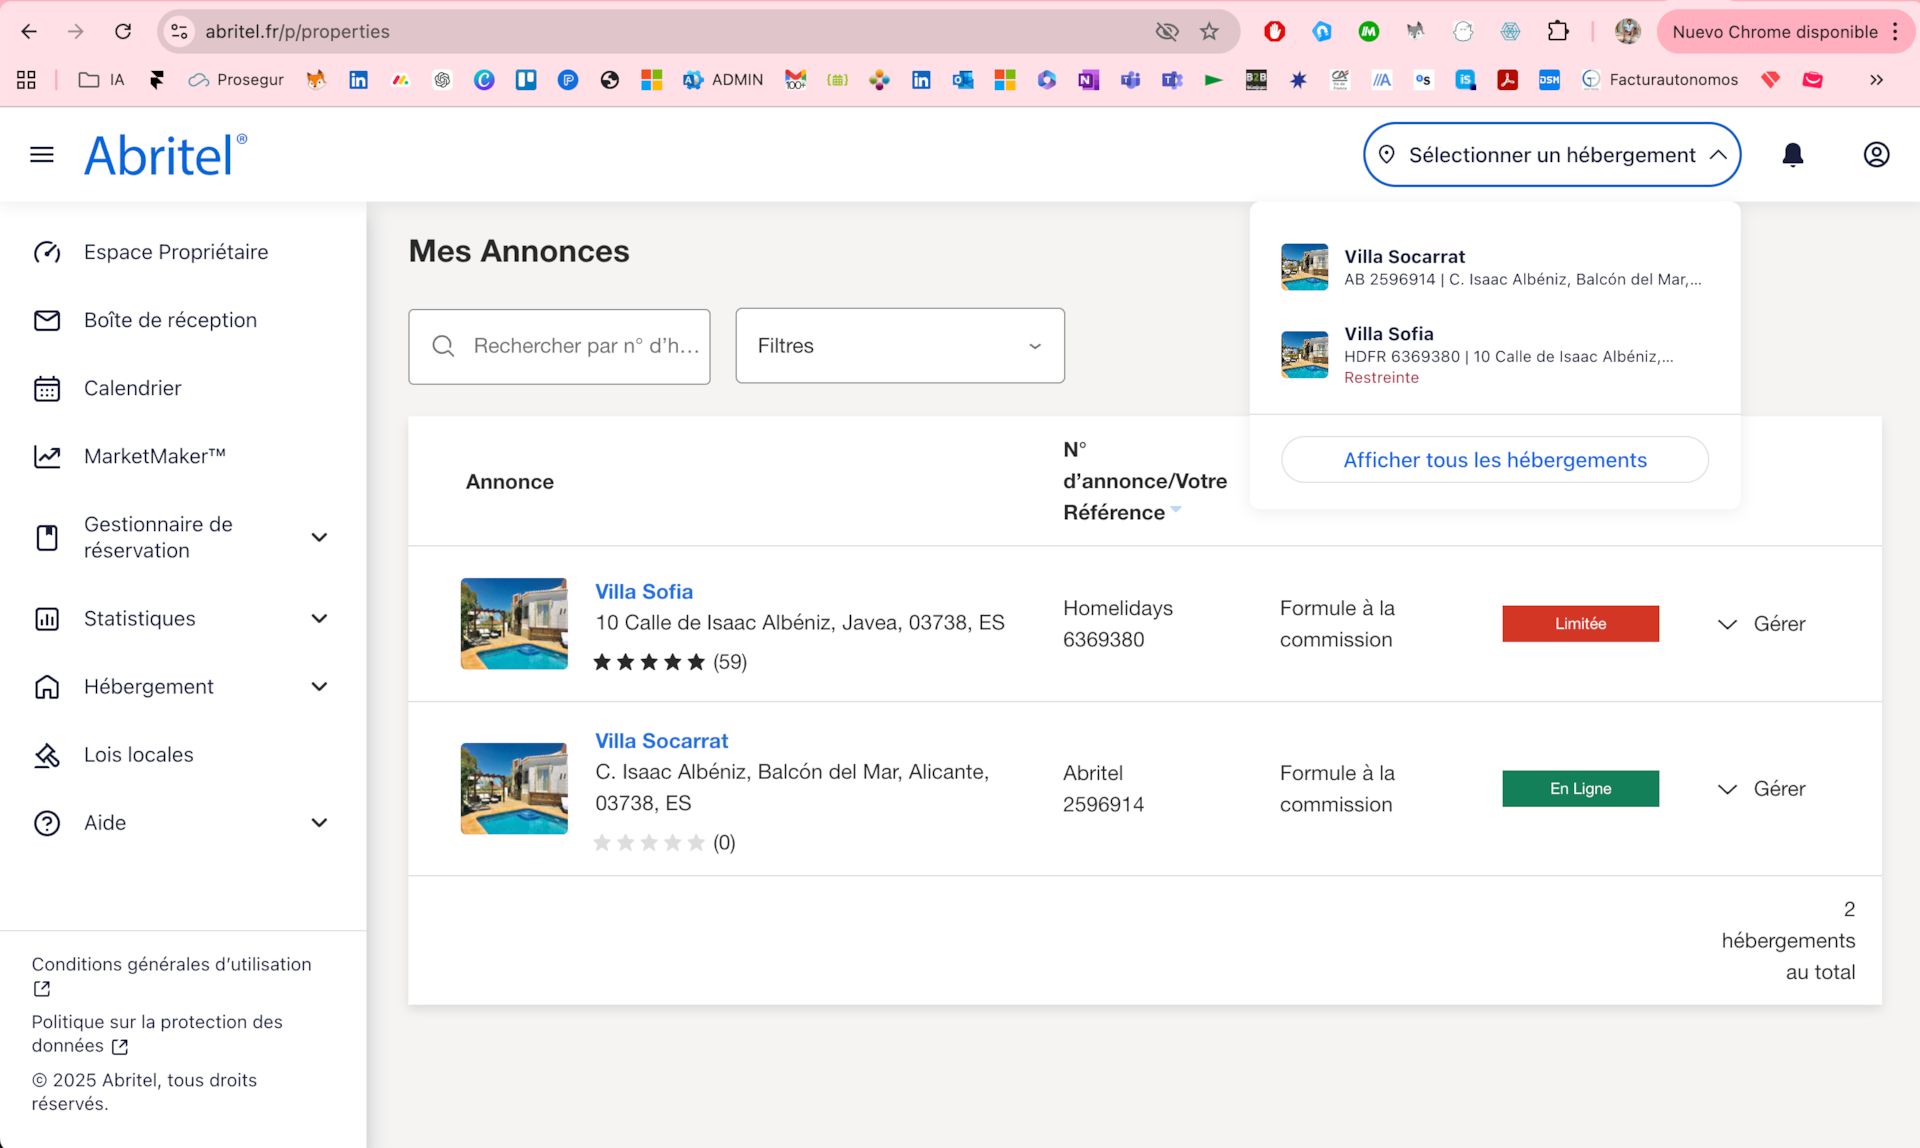The height and width of the screenshot is (1148, 1920).
Task: Click the Aide question mark icon
Action: pos(47,823)
